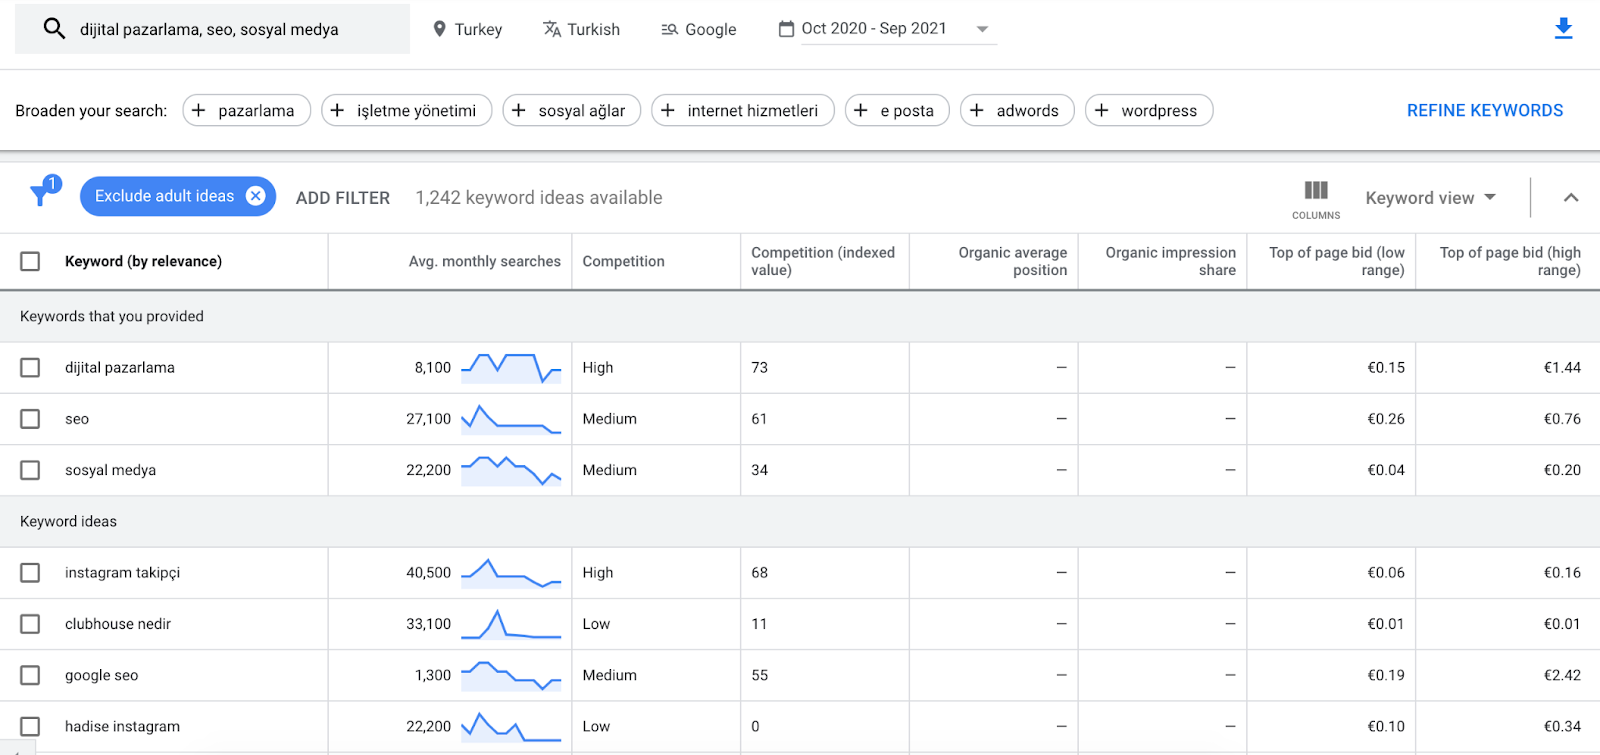Click the Turkey location pin icon

[x=439, y=29]
